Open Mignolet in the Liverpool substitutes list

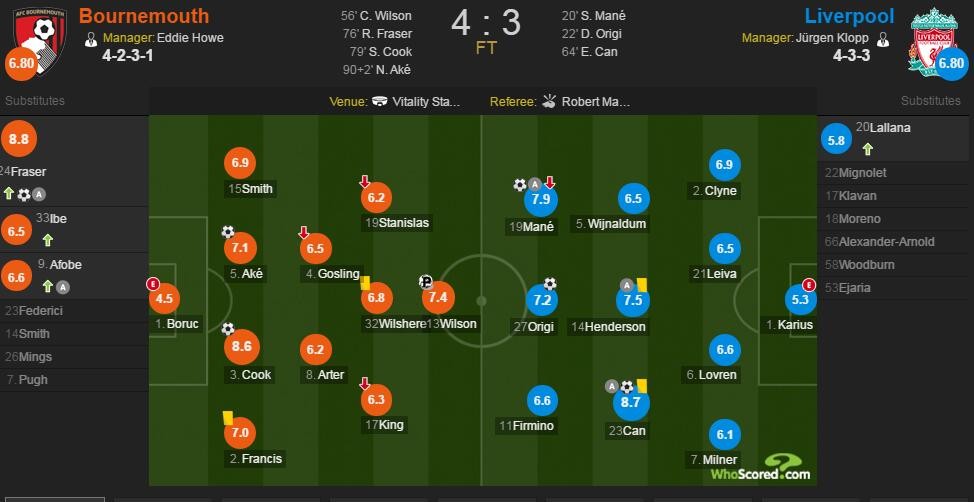[x=894, y=173]
